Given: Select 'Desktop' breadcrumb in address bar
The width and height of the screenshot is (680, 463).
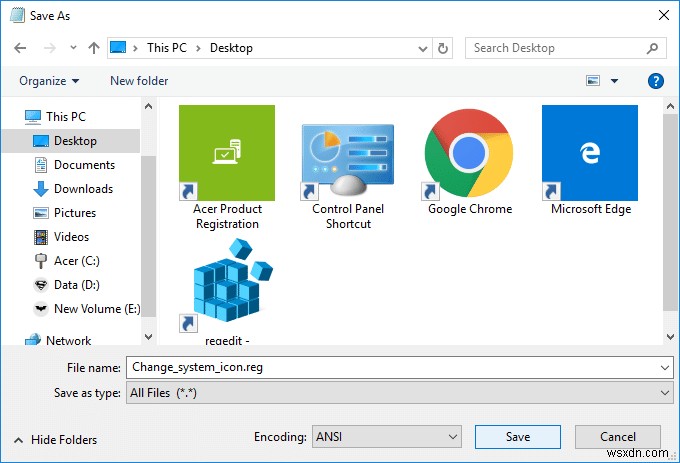Looking at the screenshot, I should pos(231,48).
